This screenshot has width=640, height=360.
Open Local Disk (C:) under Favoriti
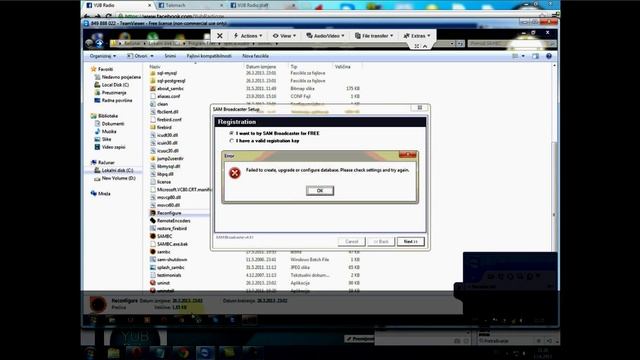point(111,84)
